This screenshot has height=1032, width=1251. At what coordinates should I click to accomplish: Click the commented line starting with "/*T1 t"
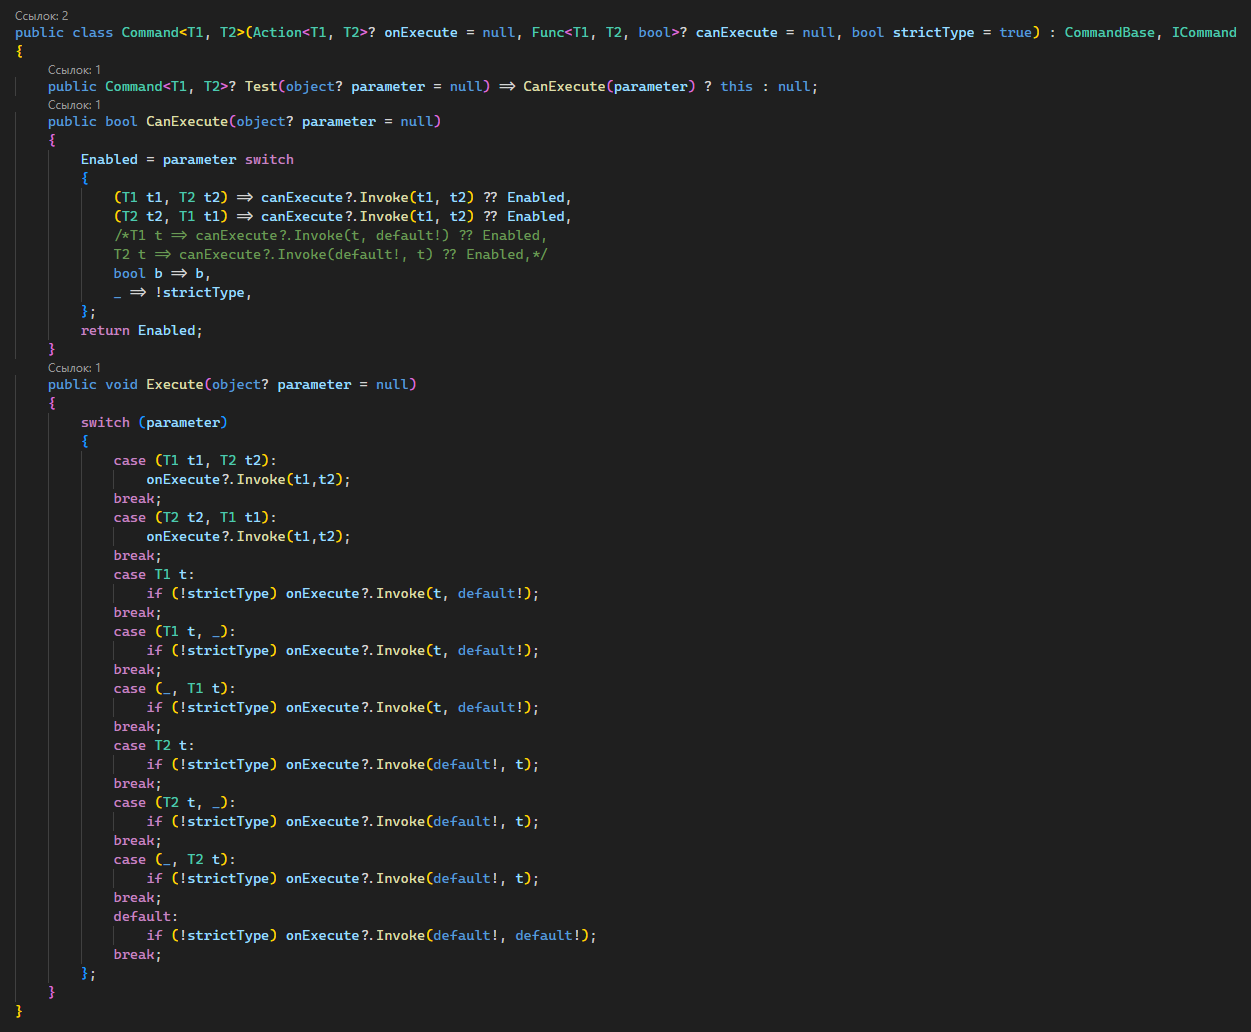[331, 235]
